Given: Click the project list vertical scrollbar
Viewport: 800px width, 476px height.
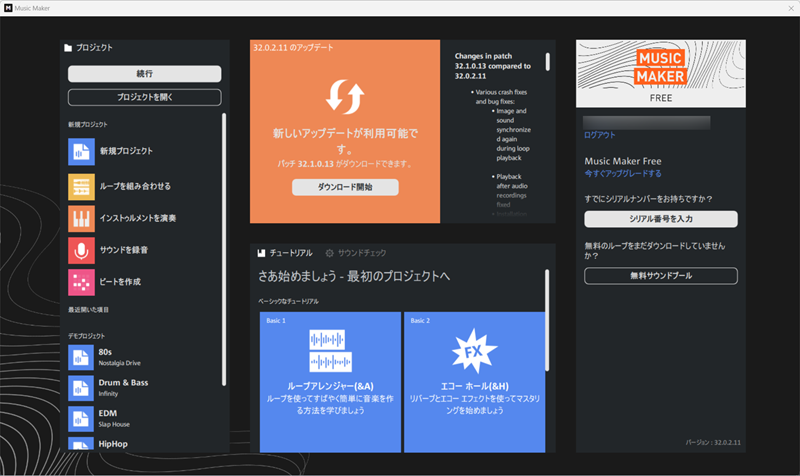Looking at the screenshot, I should click(x=223, y=250).
